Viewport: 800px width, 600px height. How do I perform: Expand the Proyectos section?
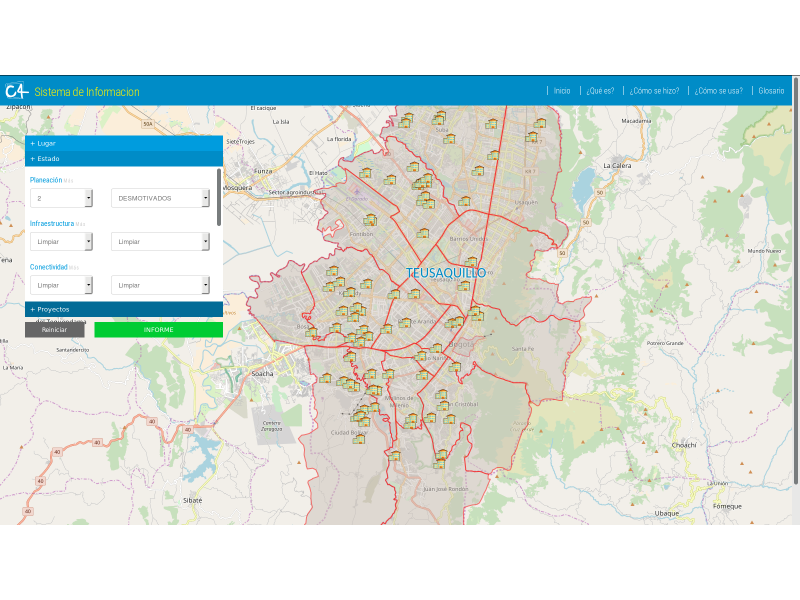tap(123, 309)
